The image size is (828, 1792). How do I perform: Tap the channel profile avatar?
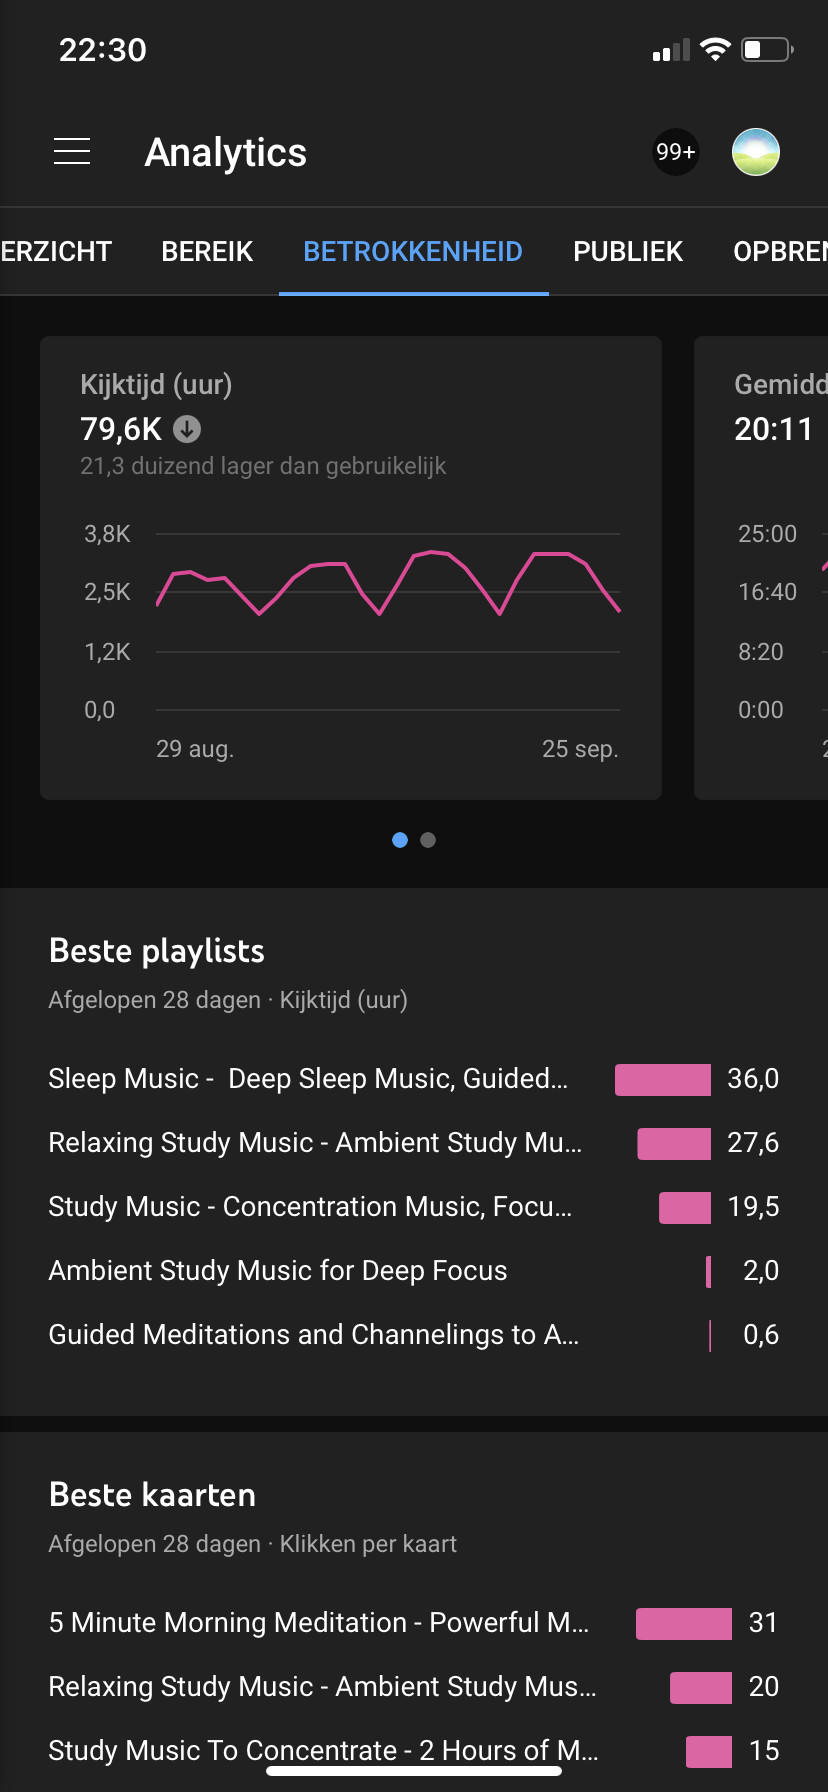(756, 152)
